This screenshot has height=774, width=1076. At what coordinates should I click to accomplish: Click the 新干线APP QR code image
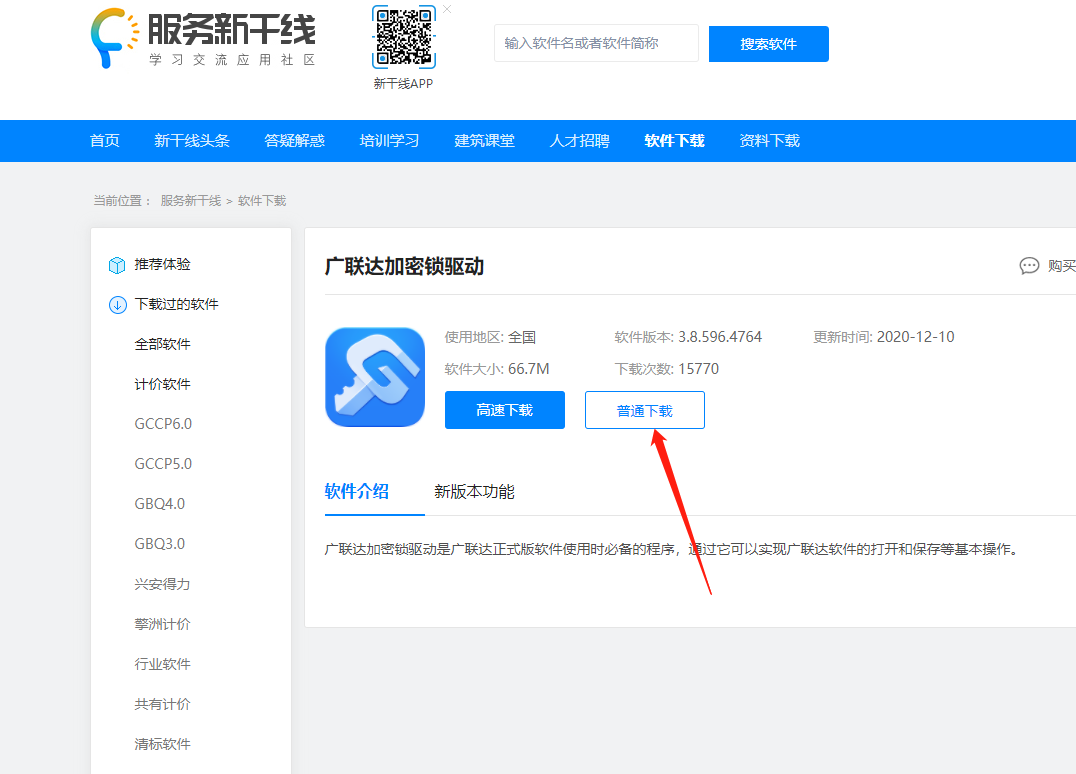click(x=404, y=38)
